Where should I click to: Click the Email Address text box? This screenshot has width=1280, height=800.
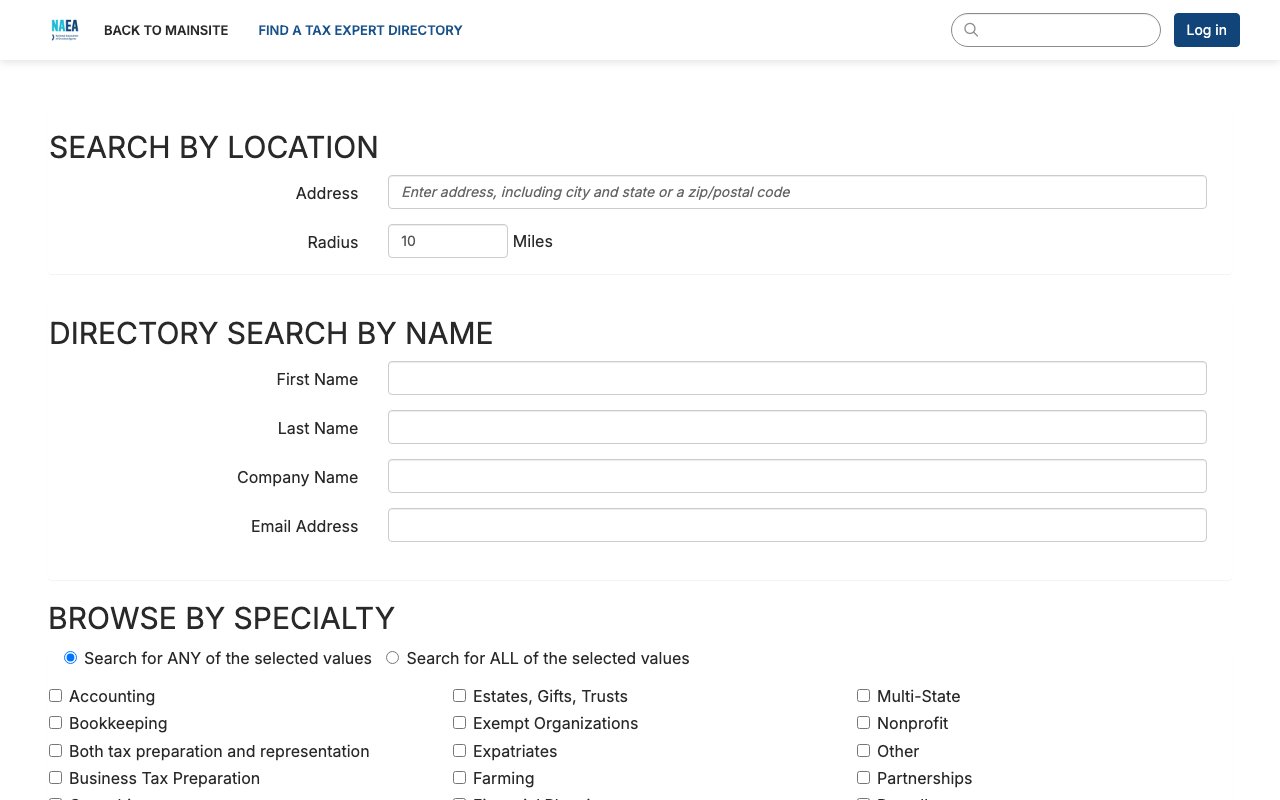click(x=797, y=525)
